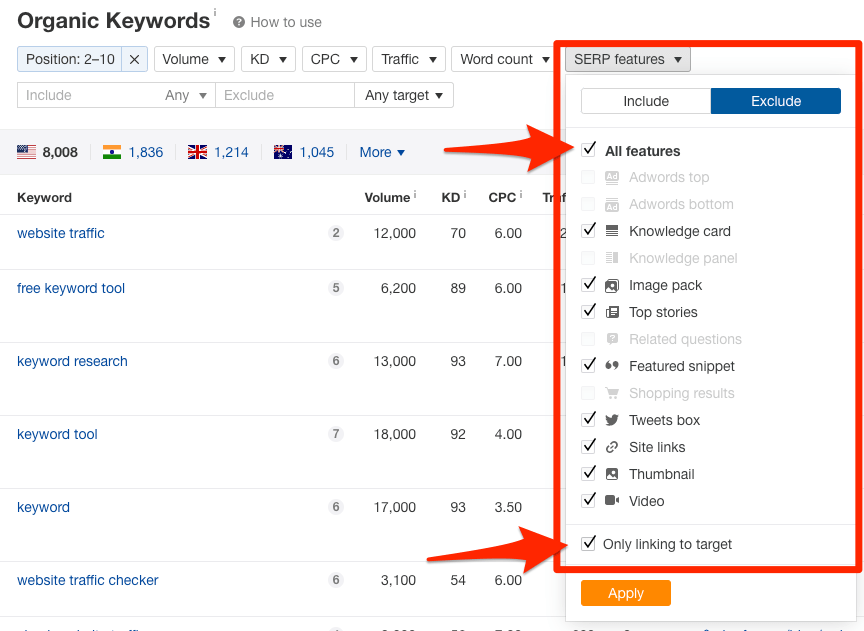Image resolution: width=864 pixels, height=631 pixels.
Task: Click the Tweets box Twitter icon
Action: click(612, 420)
